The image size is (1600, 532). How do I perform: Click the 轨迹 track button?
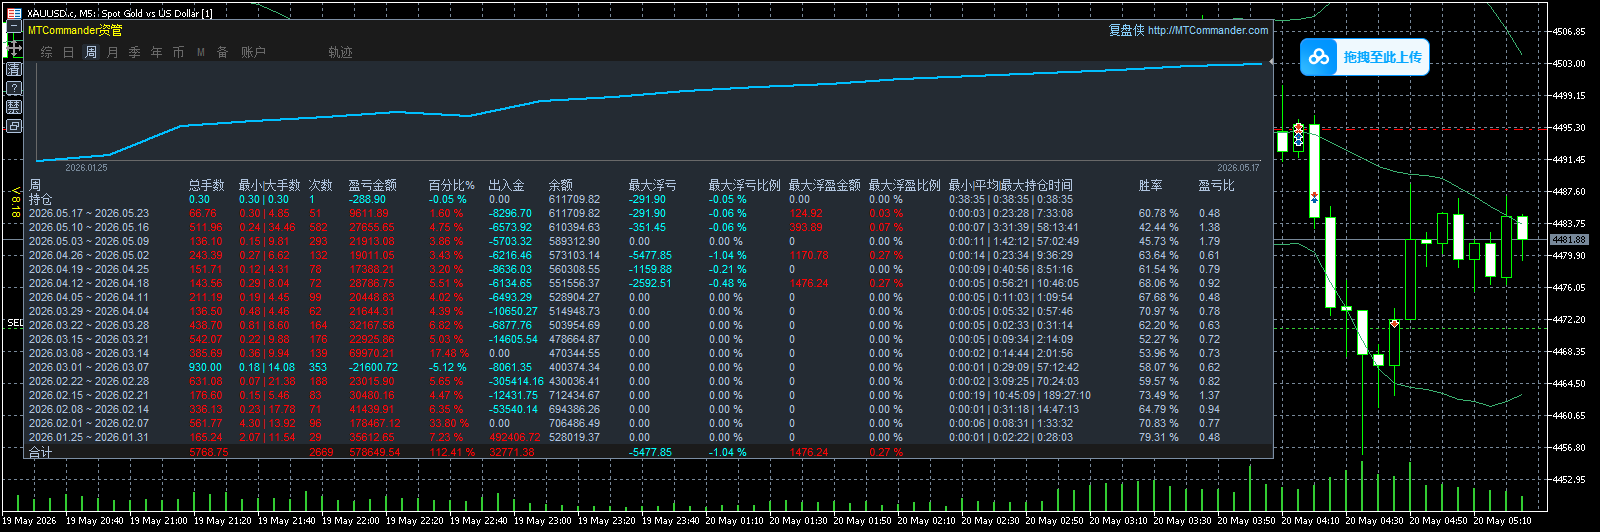pyautogui.click(x=340, y=52)
